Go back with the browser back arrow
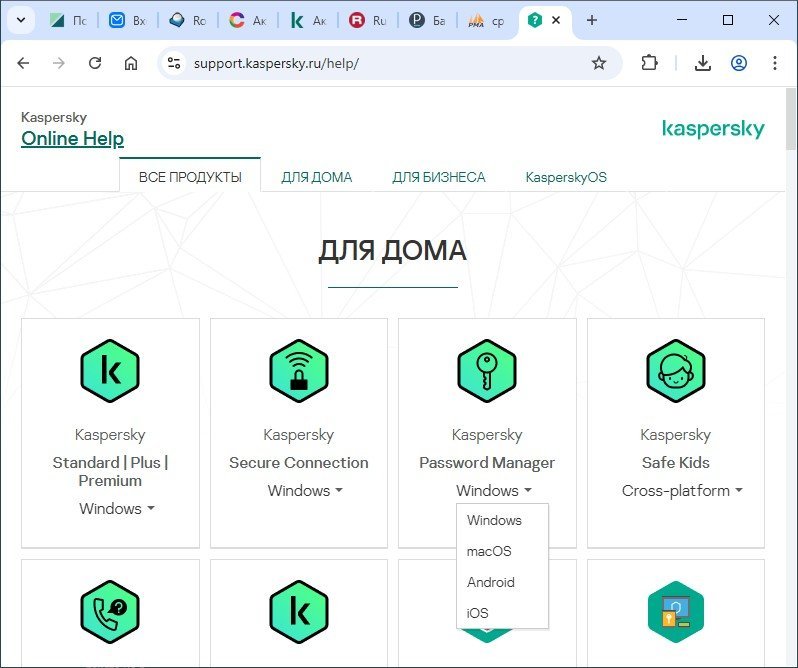The height and width of the screenshot is (668, 798). click(x=23, y=63)
